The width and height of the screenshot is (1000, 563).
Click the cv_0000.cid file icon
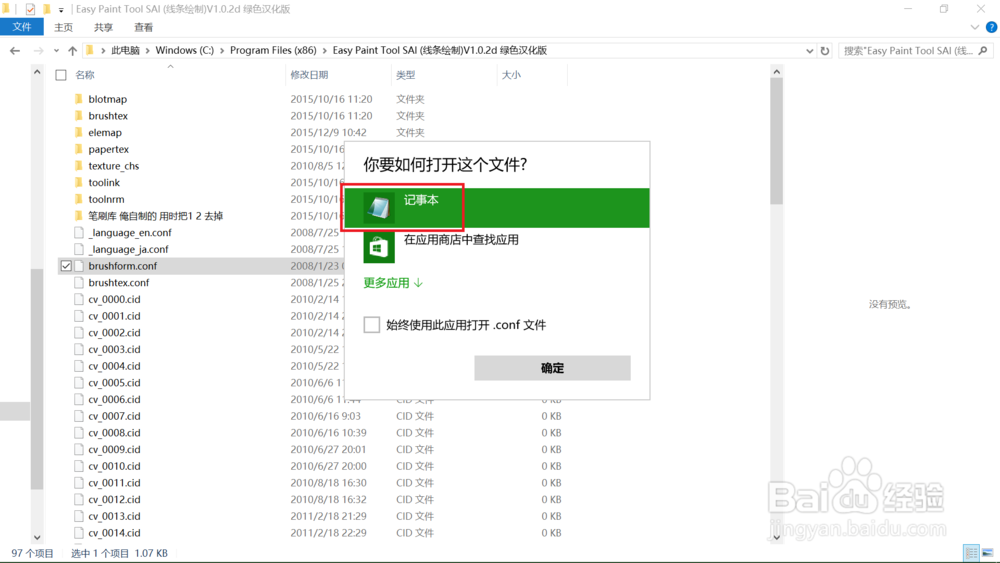[x=78, y=299]
